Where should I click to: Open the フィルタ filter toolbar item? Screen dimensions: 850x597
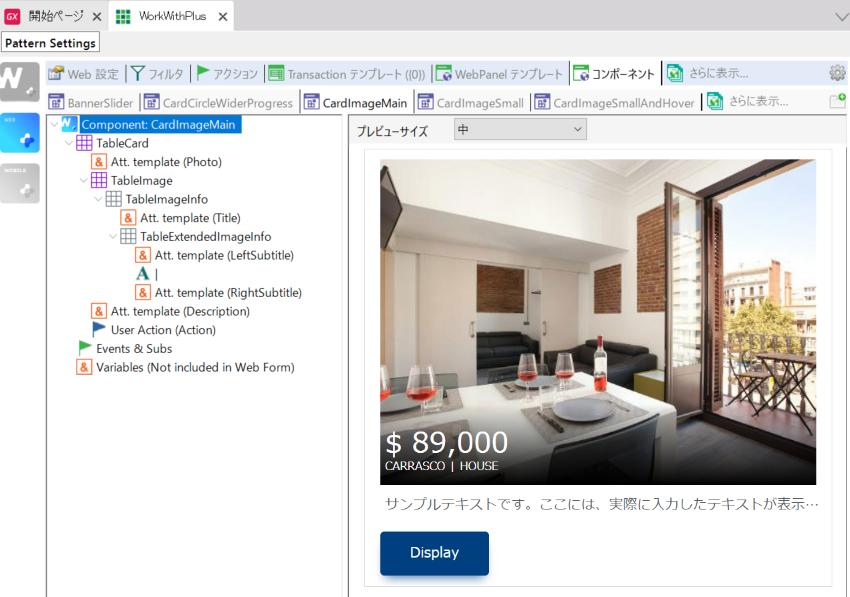158,74
